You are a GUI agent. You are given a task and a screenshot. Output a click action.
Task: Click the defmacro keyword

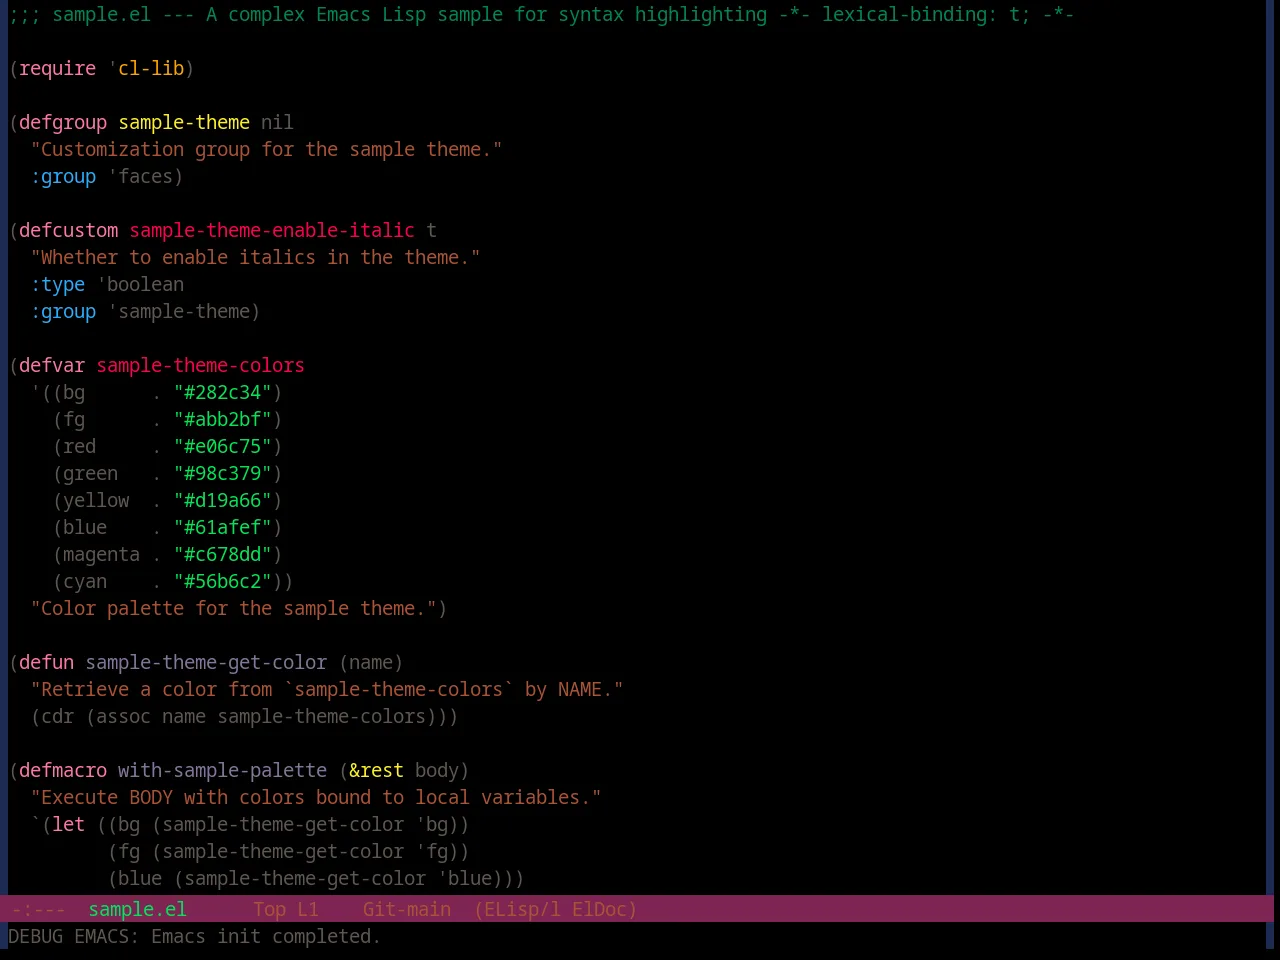click(x=63, y=770)
